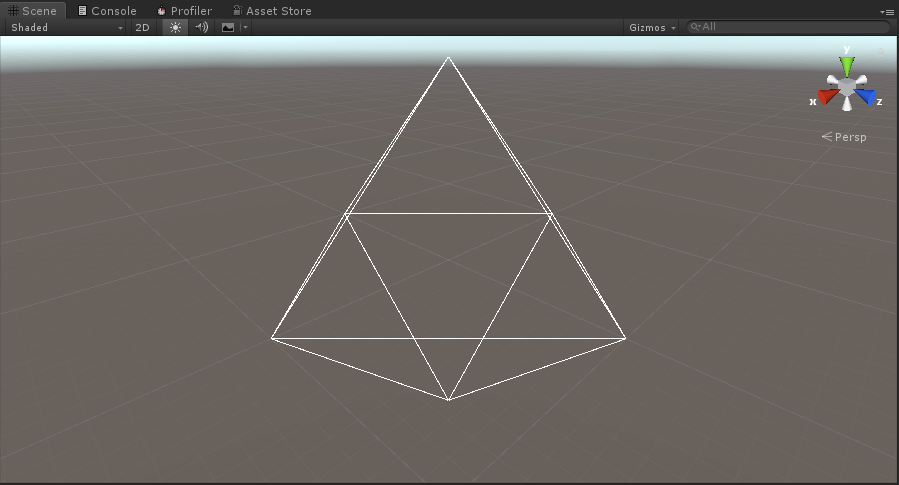Screen dimensions: 899x485
Task: Toggle the Persp projection label
Action: pyautogui.click(x=844, y=137)
